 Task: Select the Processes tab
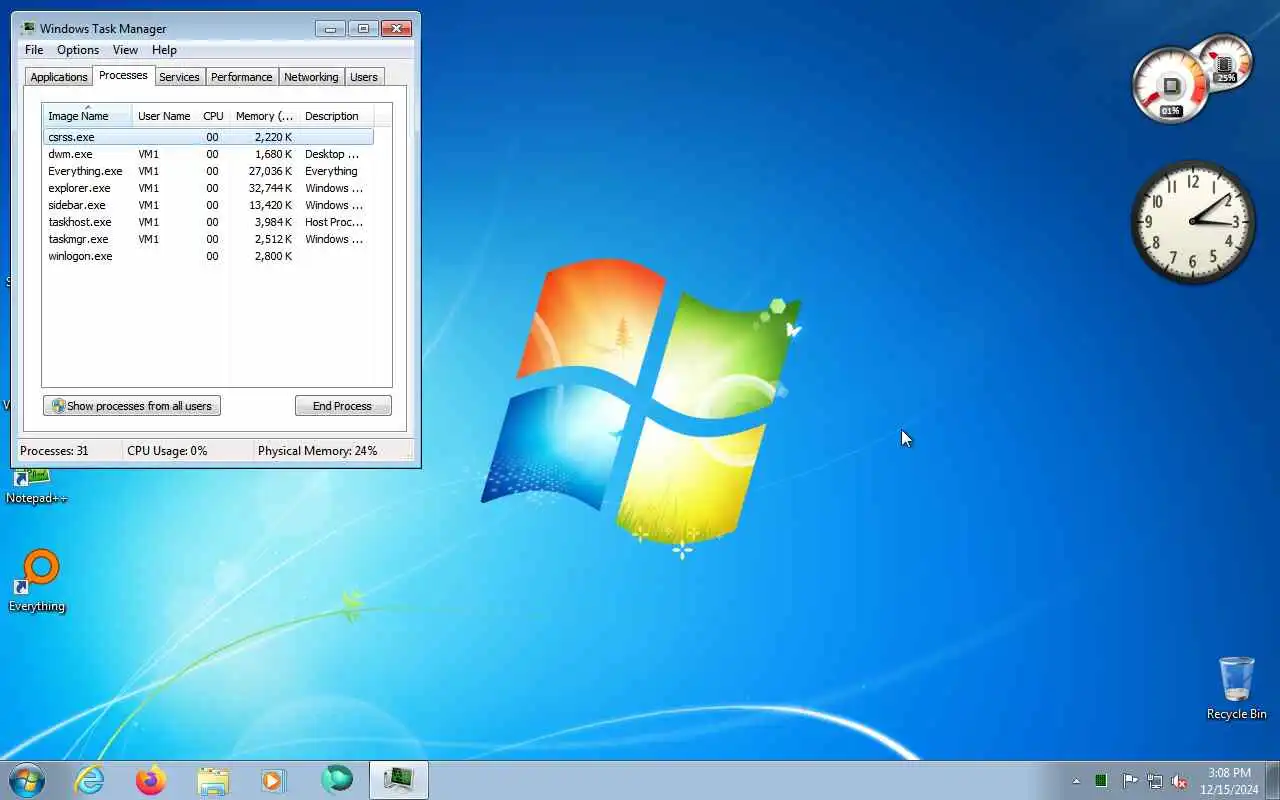pyautogui.click(x=123, y=75)
